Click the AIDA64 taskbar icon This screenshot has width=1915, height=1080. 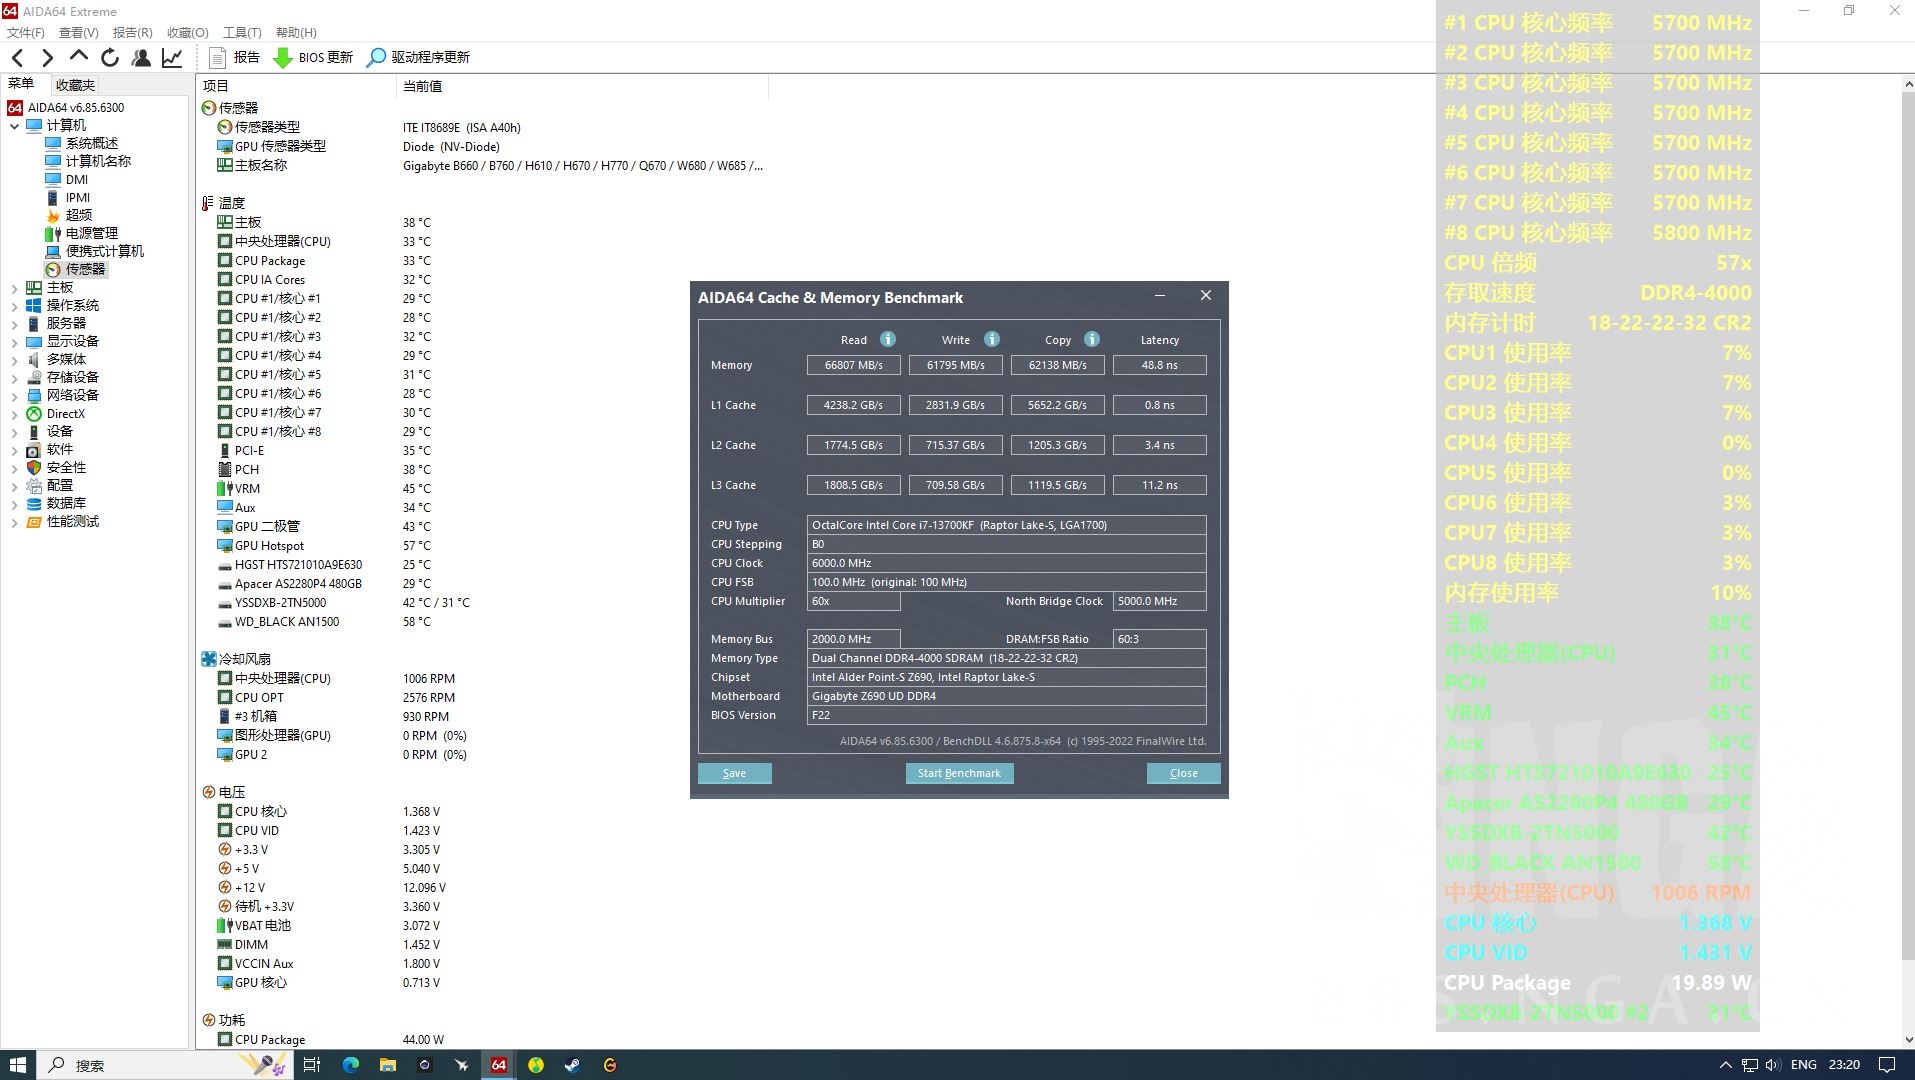pos(498,1065)
